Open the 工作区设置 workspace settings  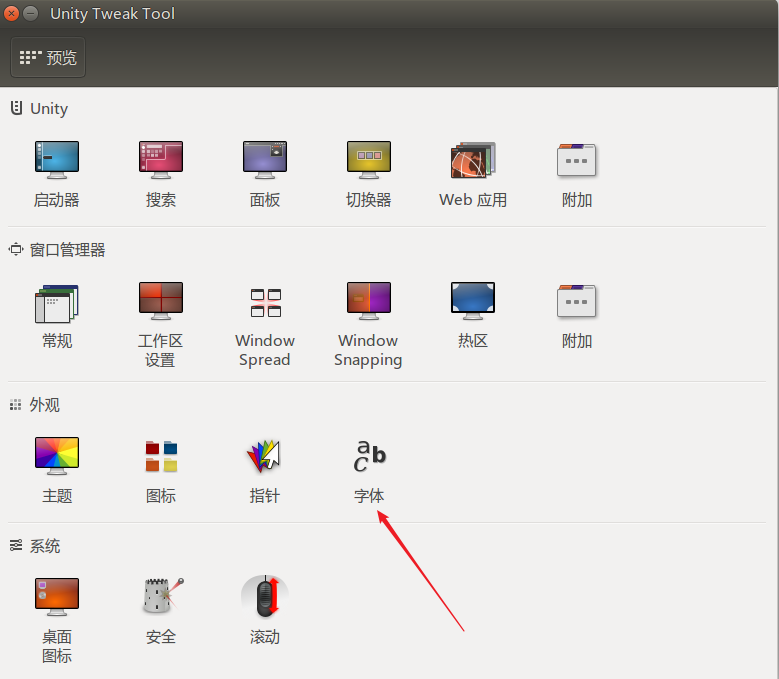pyautogui.click(x=160, y=325)
